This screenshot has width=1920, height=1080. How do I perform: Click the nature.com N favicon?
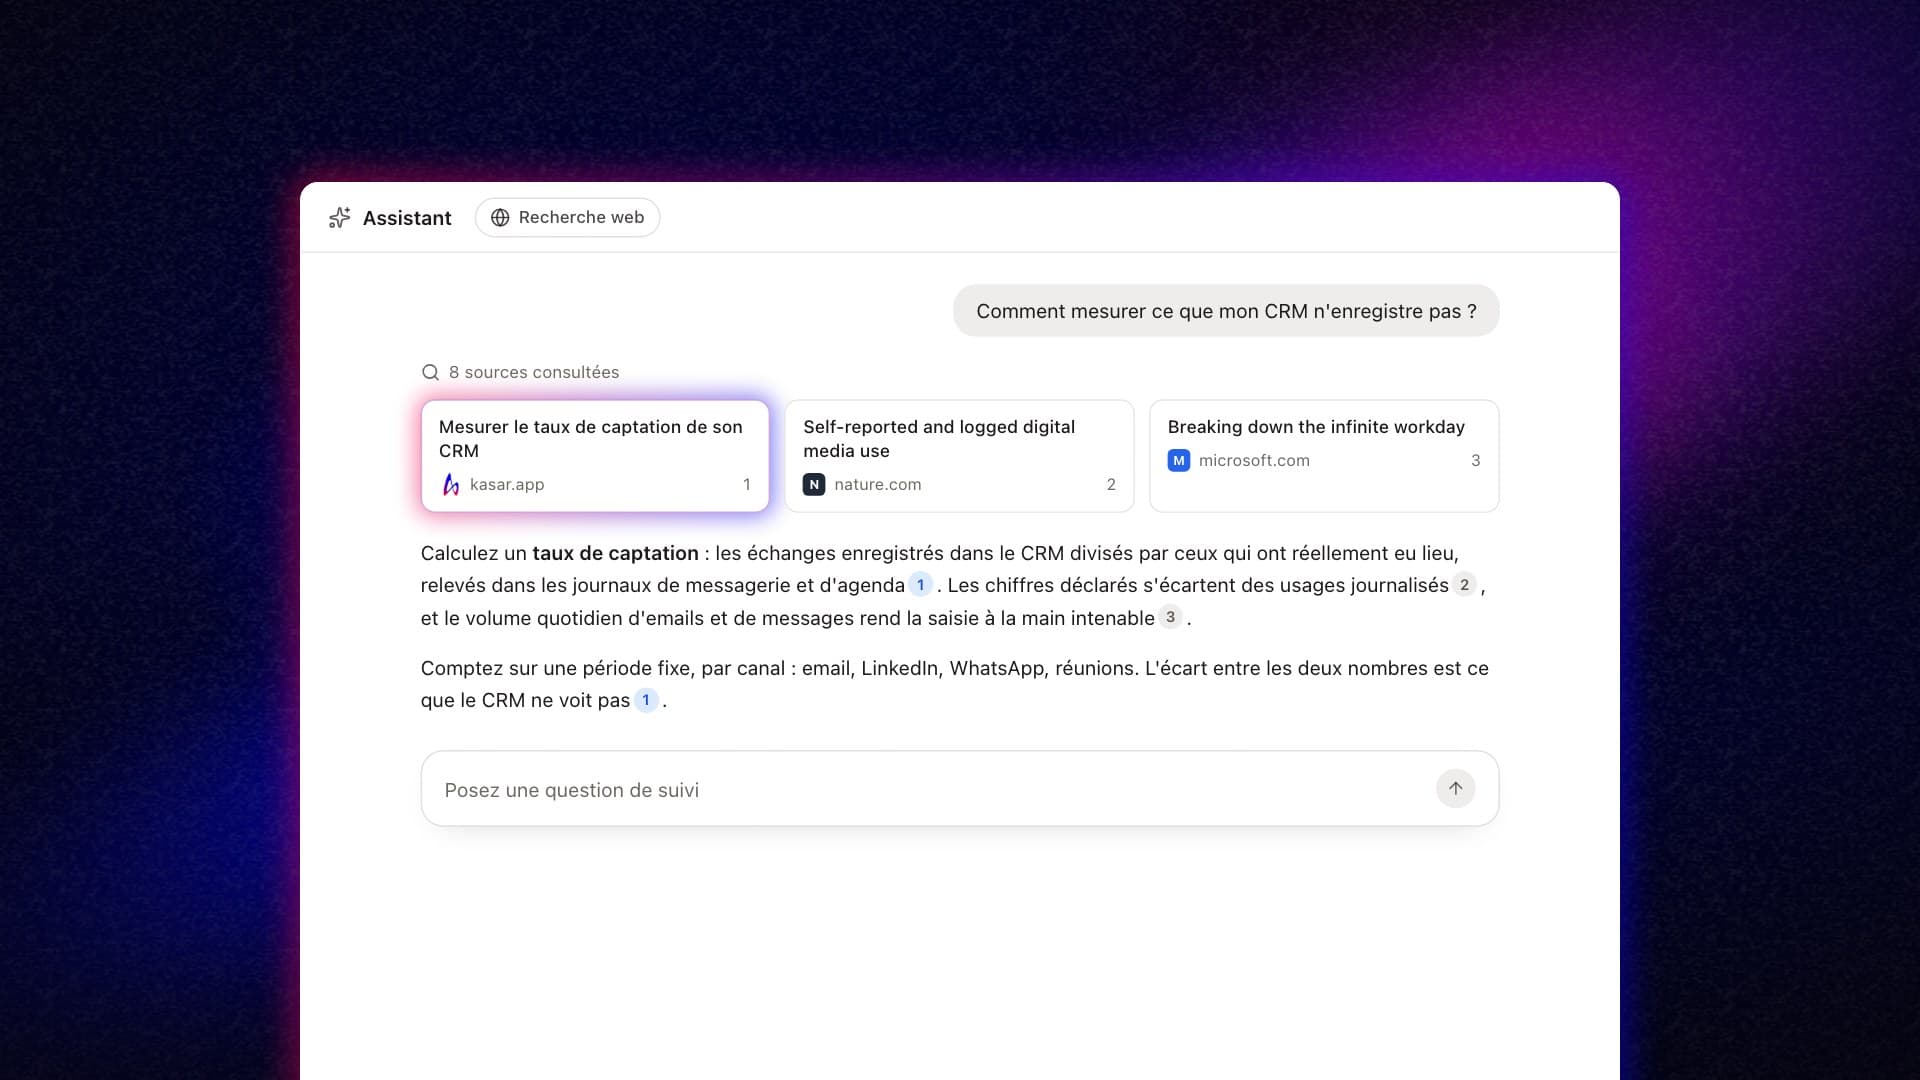(x=814, y=484)
